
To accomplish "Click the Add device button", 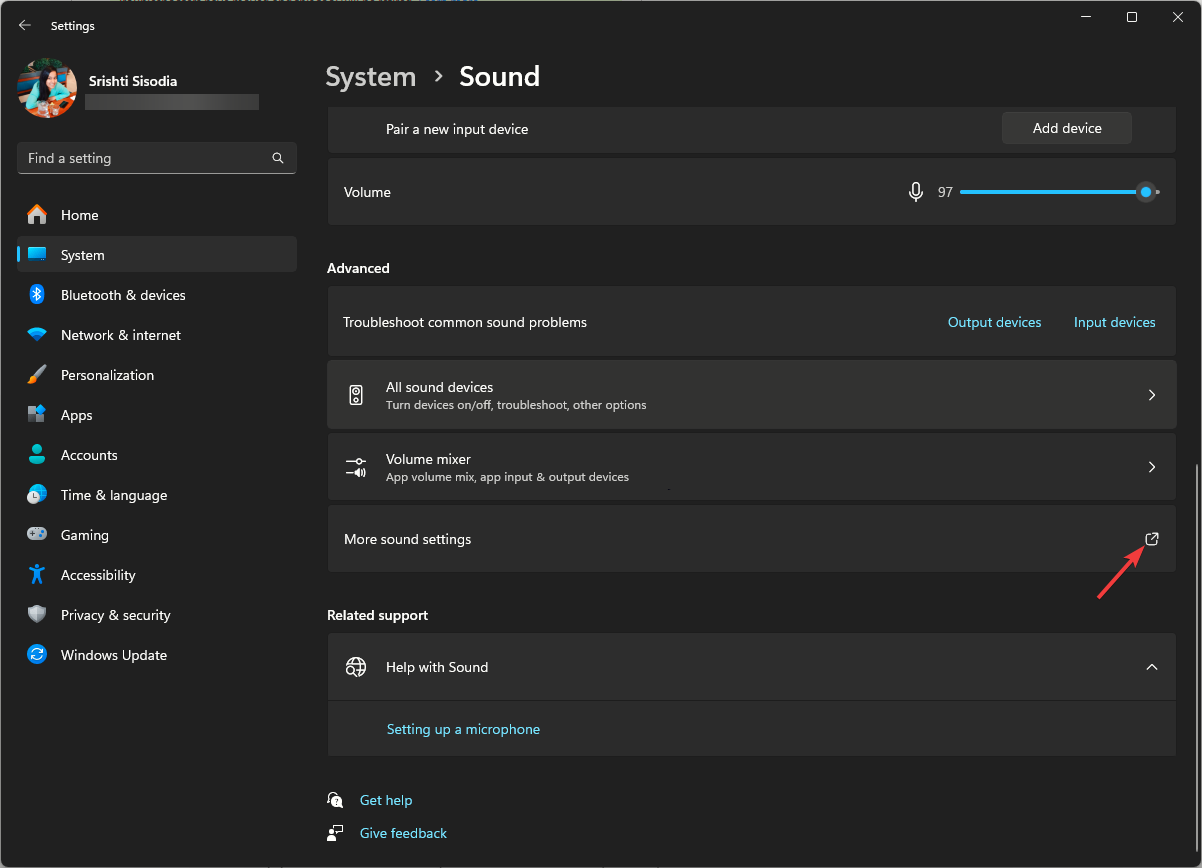I will coord(1067,128).
